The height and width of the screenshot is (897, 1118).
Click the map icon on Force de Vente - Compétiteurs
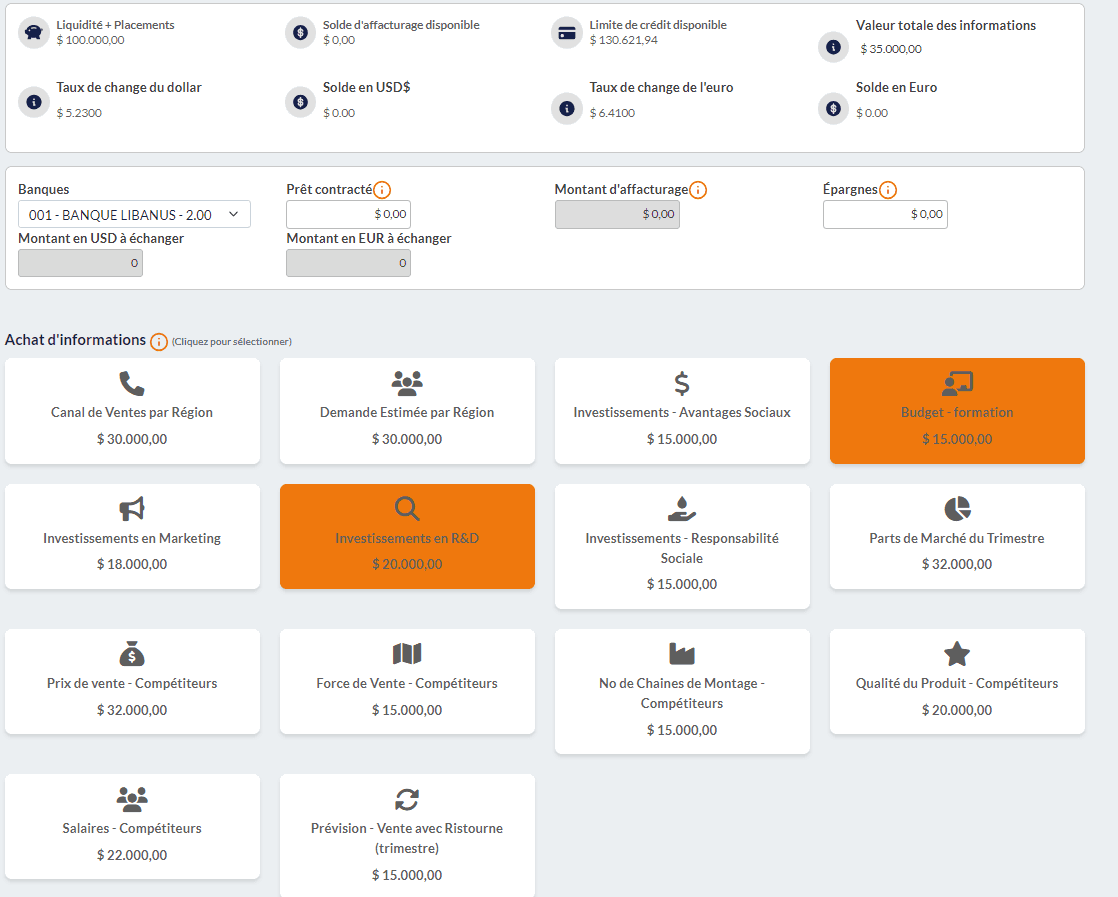click(x=407, y=652)
